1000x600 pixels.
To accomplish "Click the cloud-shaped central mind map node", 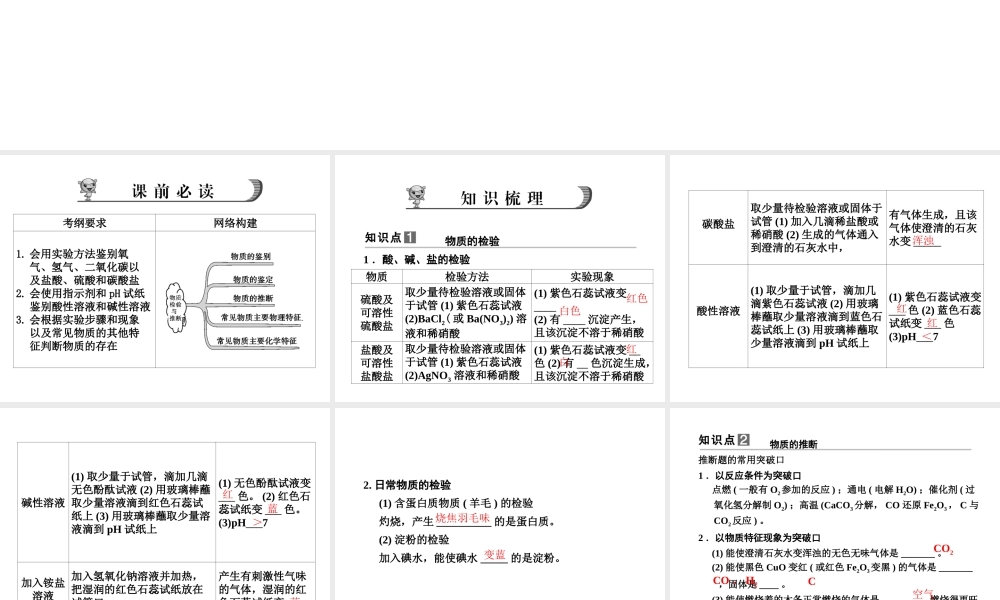I will coord(176,308).
